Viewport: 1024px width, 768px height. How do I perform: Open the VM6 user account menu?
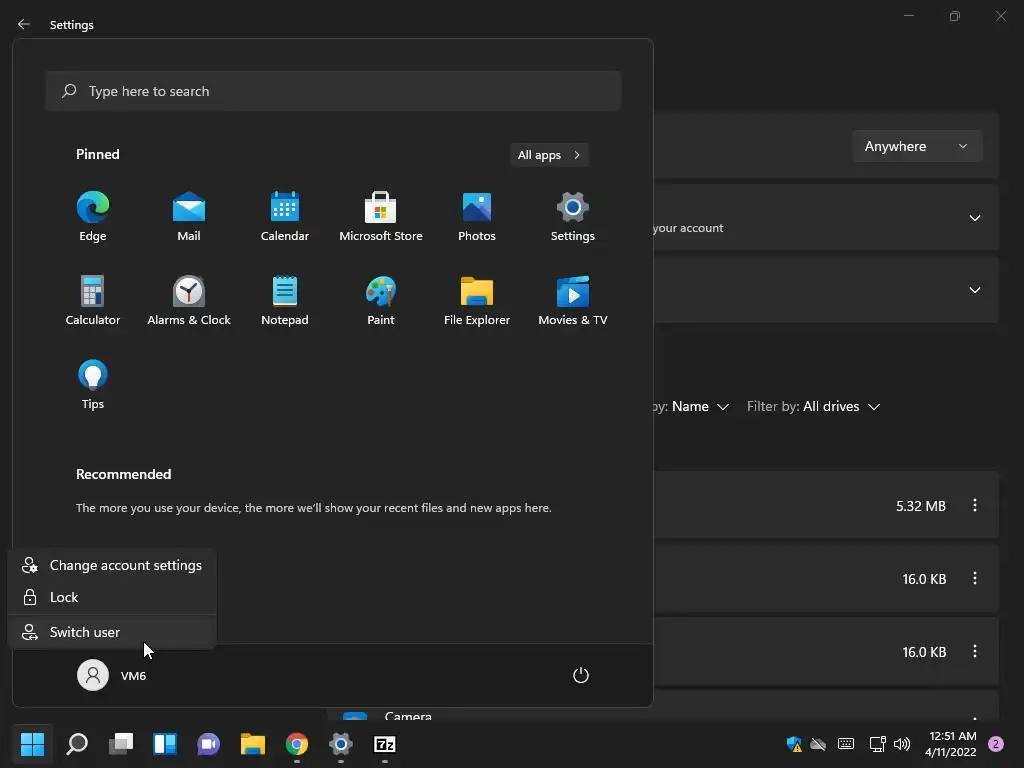coord(112,675)
